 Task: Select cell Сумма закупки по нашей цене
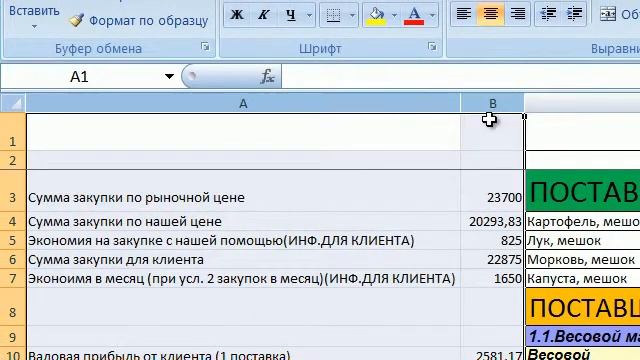[x=243, y=221]
